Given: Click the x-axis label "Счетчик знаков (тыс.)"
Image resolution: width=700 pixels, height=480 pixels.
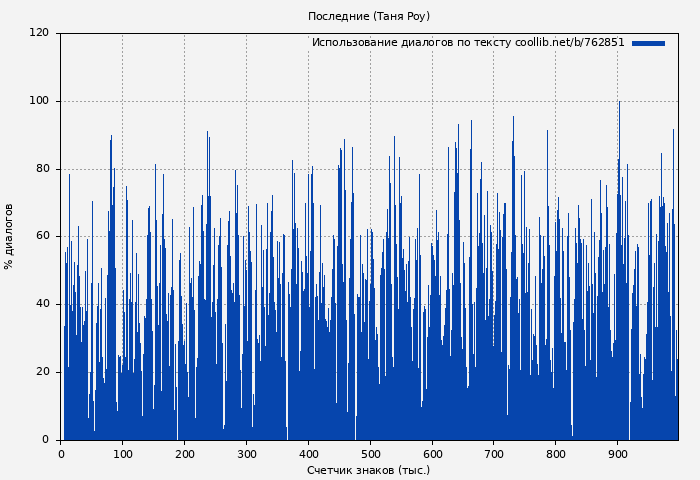Looking at the screenshot, I should pos(369,470).
